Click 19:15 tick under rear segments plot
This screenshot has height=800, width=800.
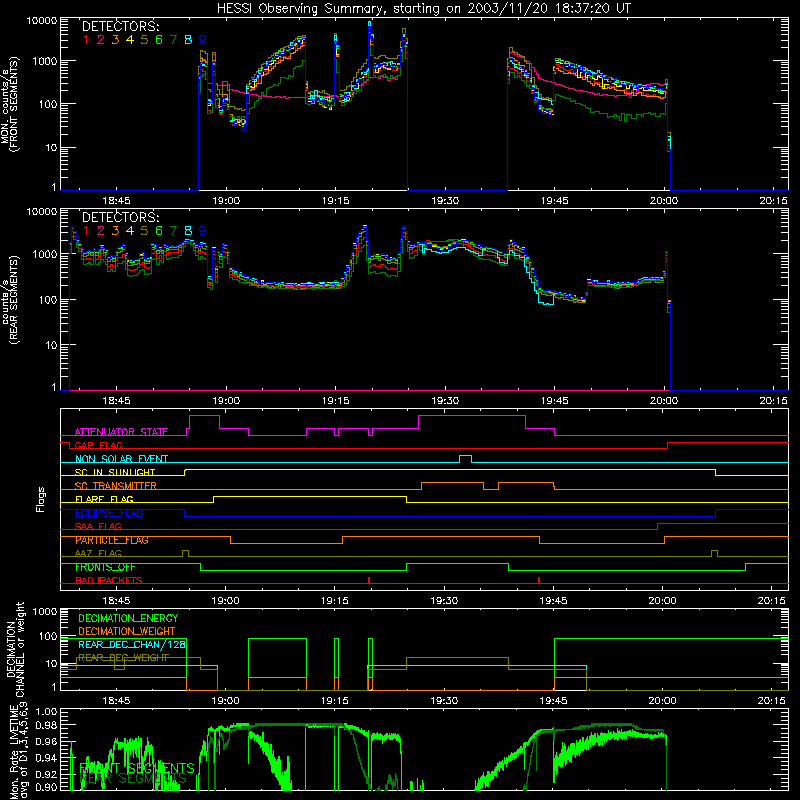[335, 401]
